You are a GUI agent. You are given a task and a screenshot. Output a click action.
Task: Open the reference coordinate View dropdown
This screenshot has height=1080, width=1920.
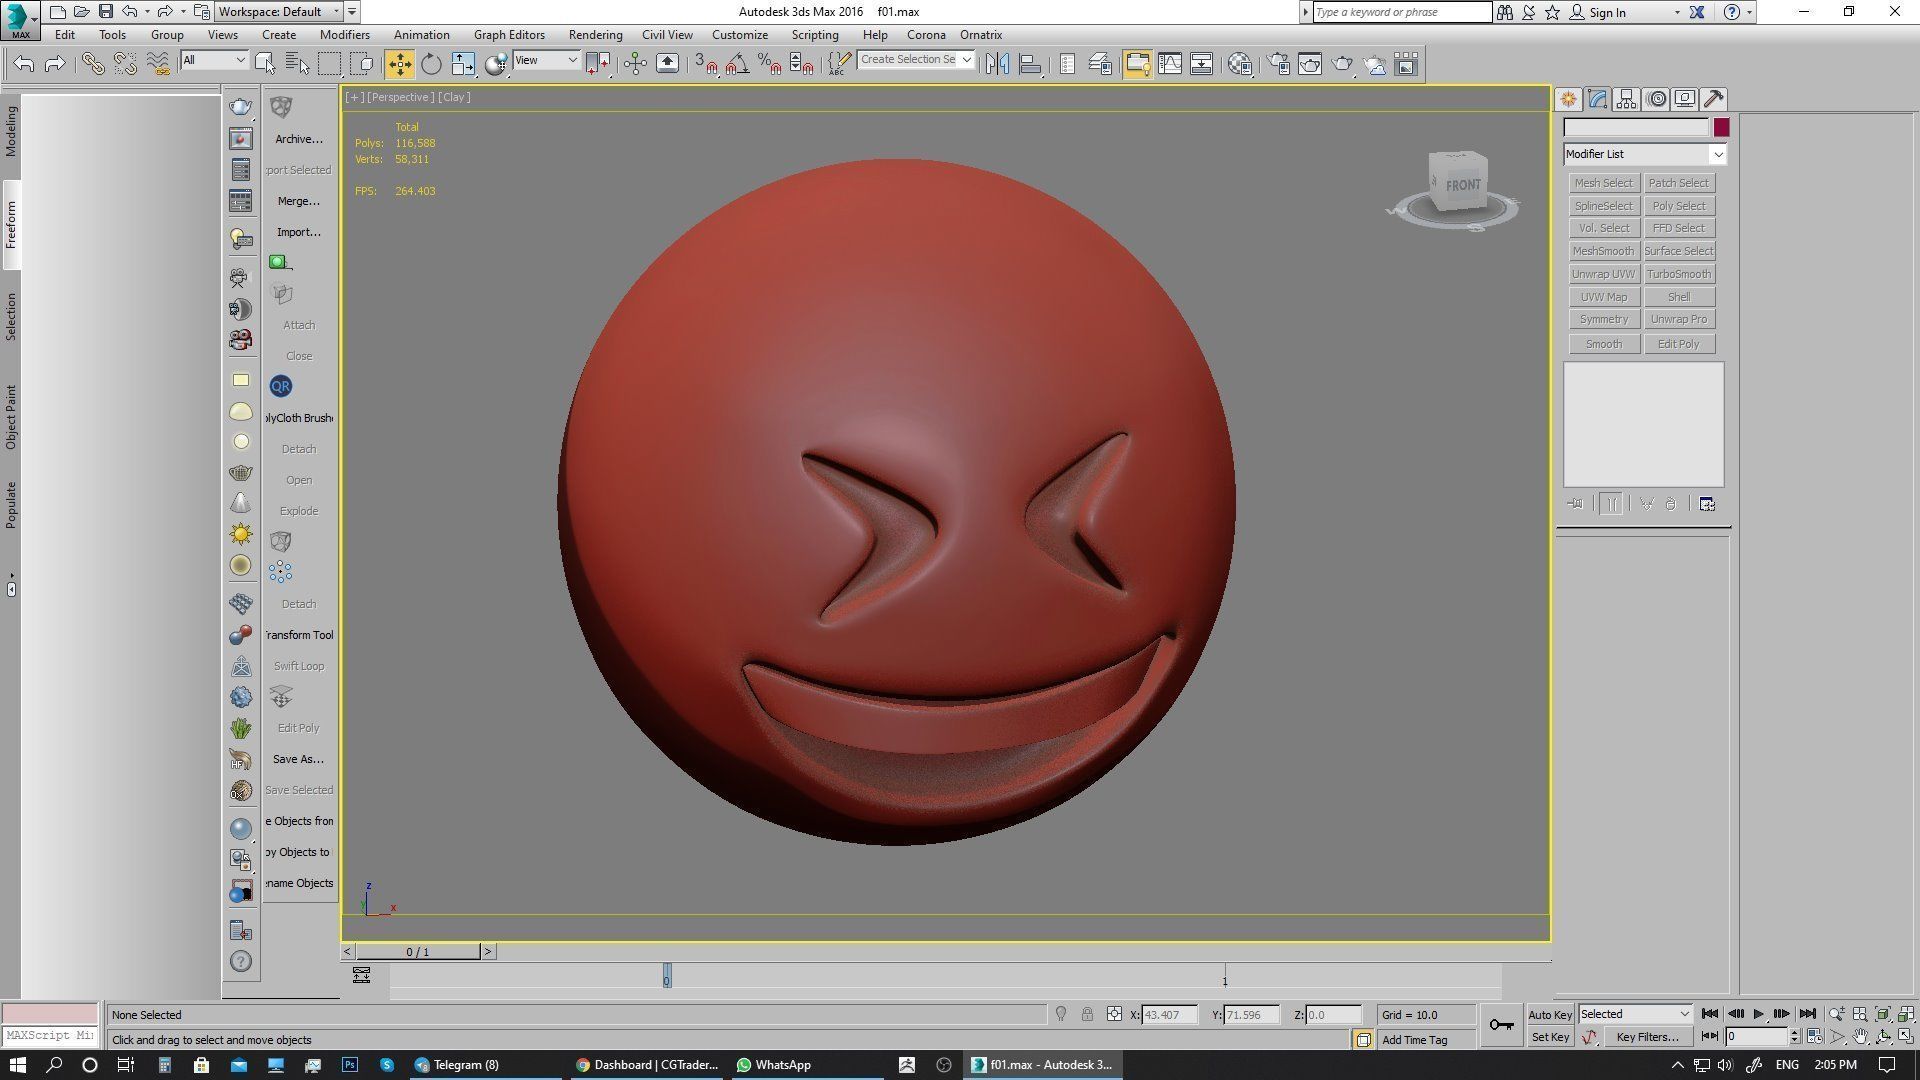click(546, 60)
